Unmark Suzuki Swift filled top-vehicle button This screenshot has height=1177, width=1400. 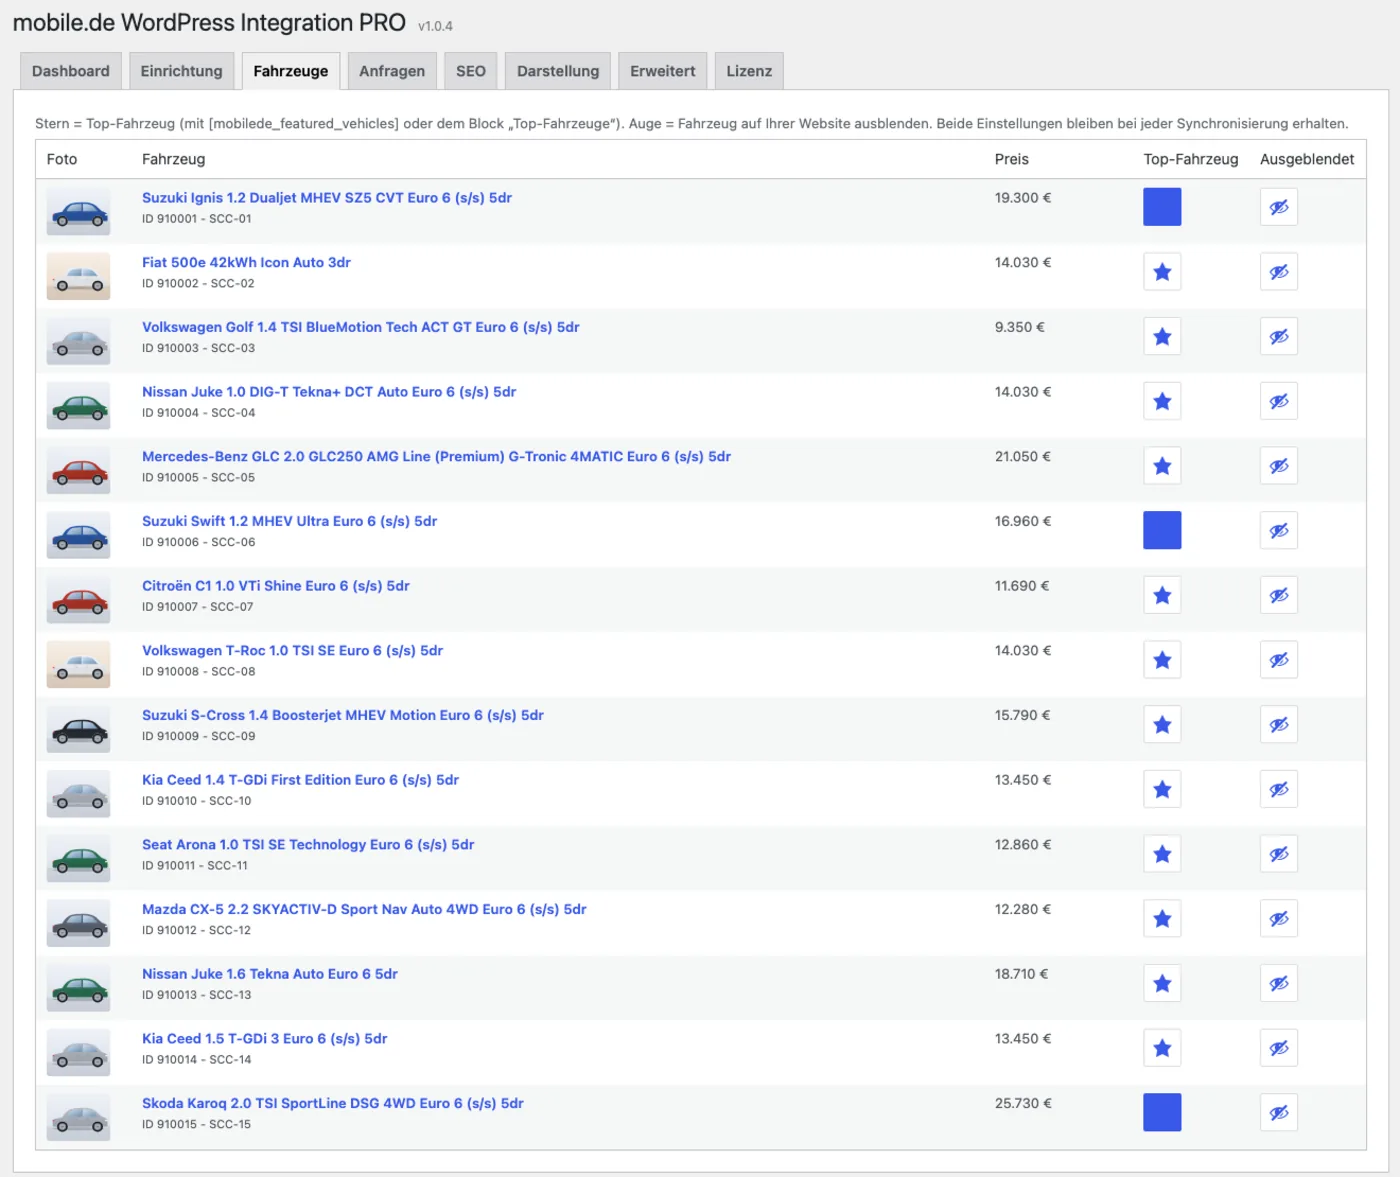coord(1162,530)
